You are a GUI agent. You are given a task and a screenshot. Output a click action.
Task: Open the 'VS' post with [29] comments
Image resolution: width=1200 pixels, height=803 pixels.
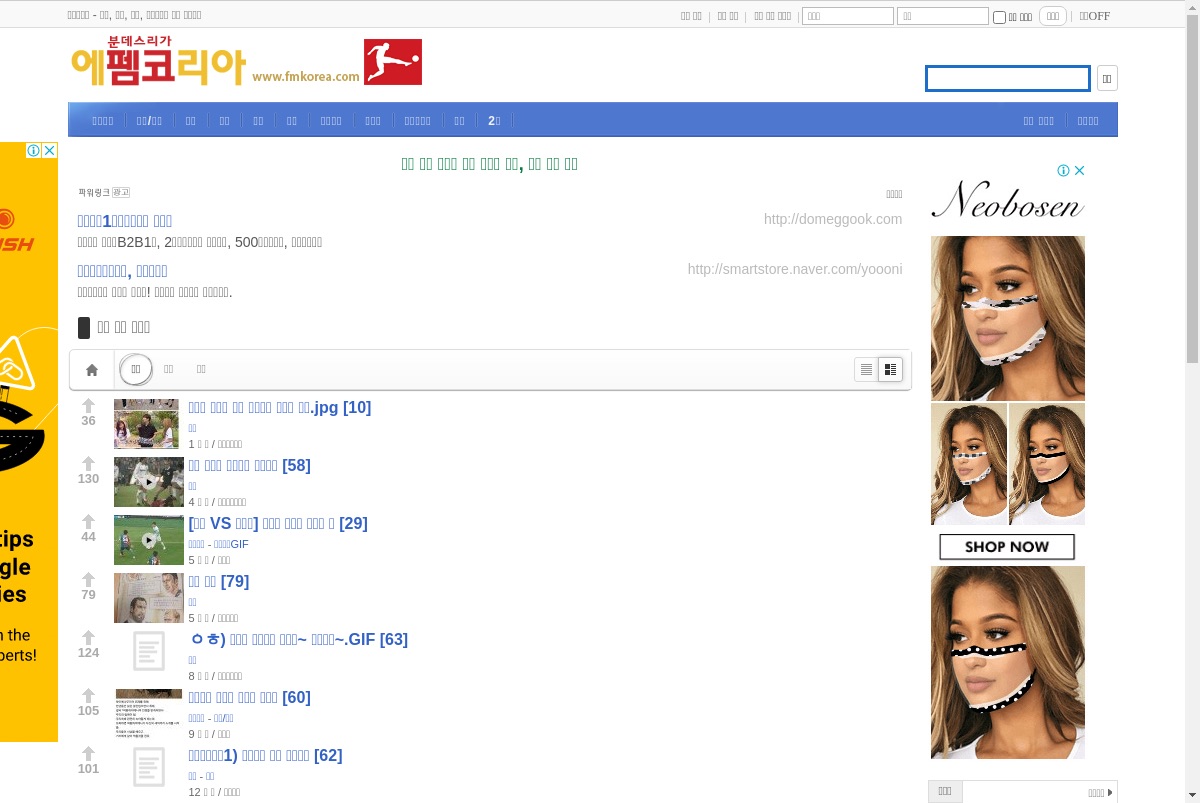[278, 523]
